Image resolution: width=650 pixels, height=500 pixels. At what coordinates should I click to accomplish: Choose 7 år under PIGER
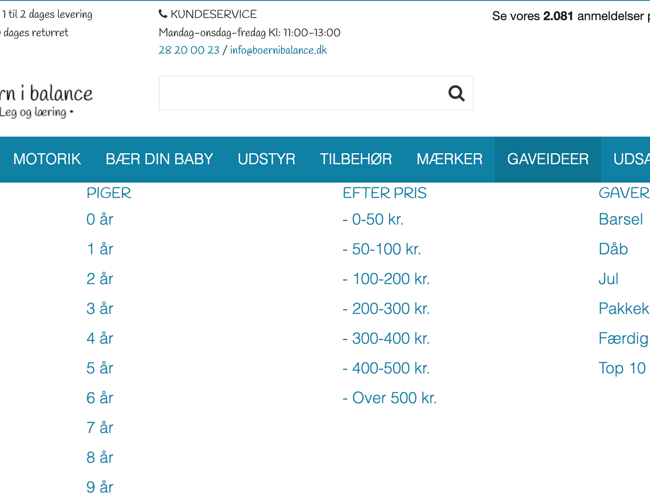99,428
